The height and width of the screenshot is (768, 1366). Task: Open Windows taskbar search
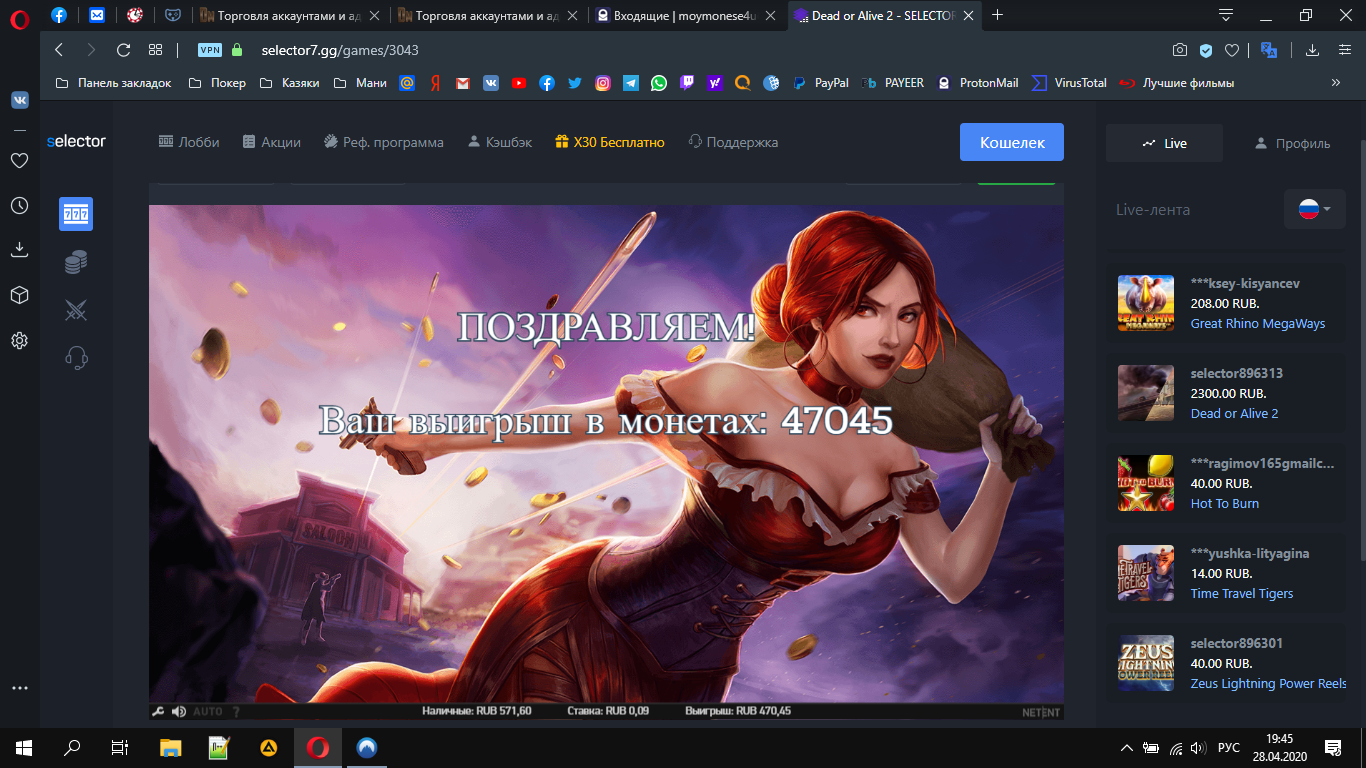click(x=72, y=747)
